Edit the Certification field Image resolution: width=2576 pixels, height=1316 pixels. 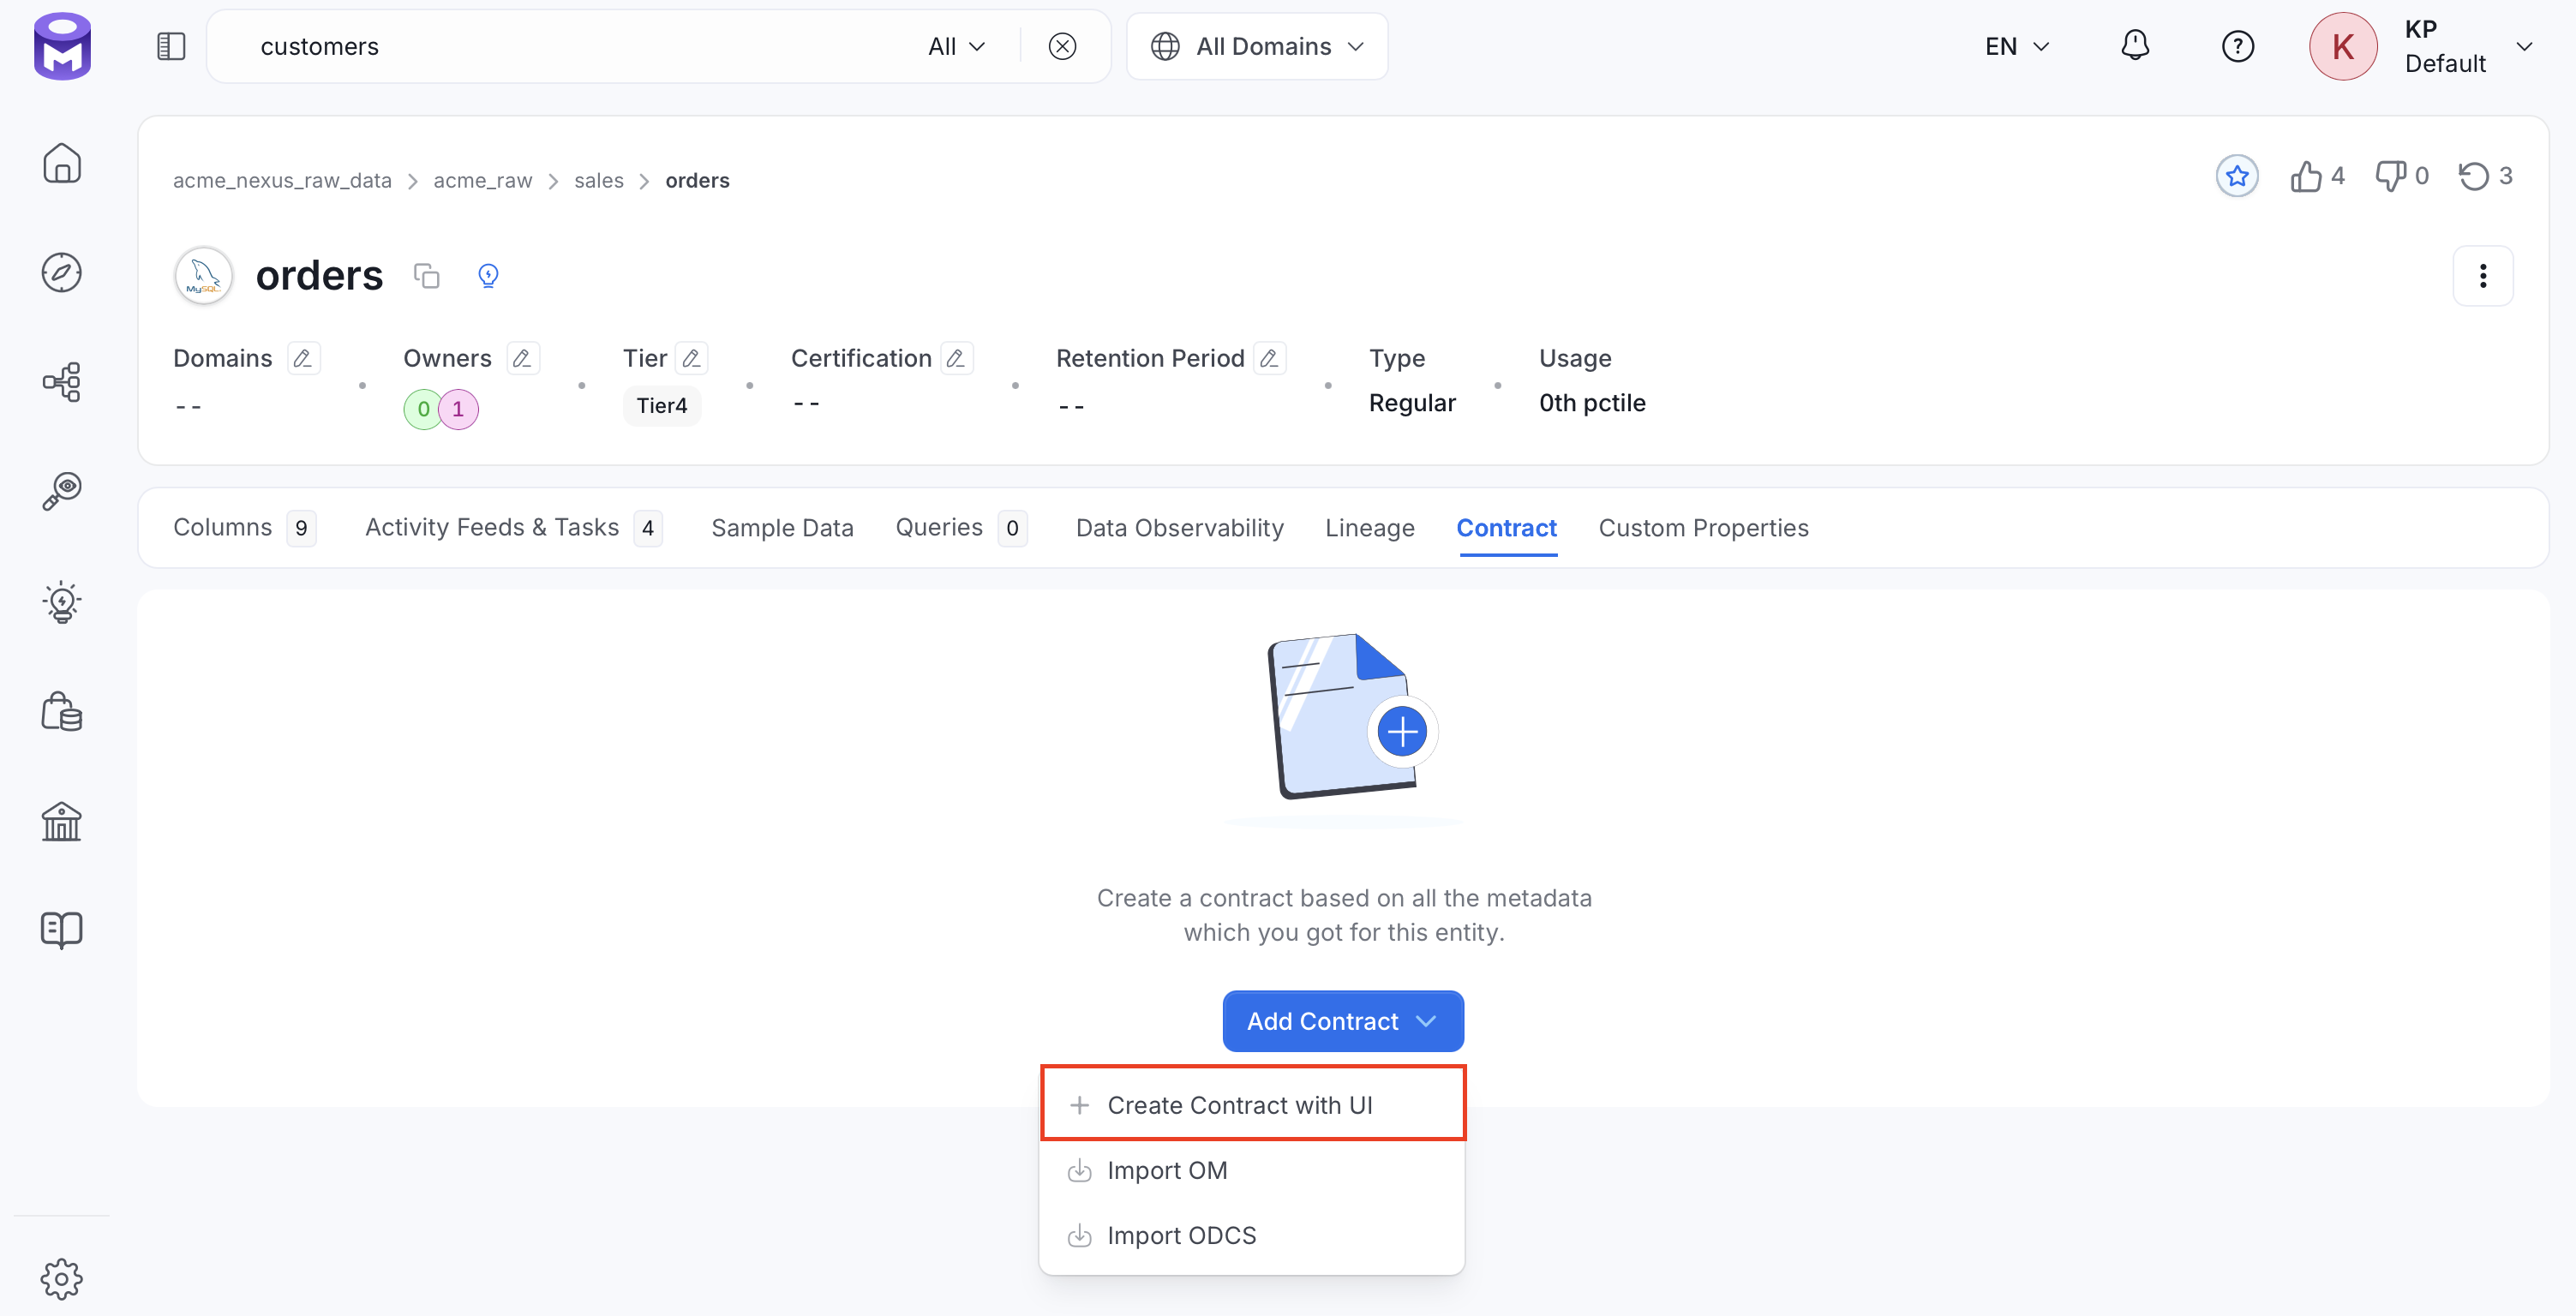pyautogui.click(x=956, y=358)
